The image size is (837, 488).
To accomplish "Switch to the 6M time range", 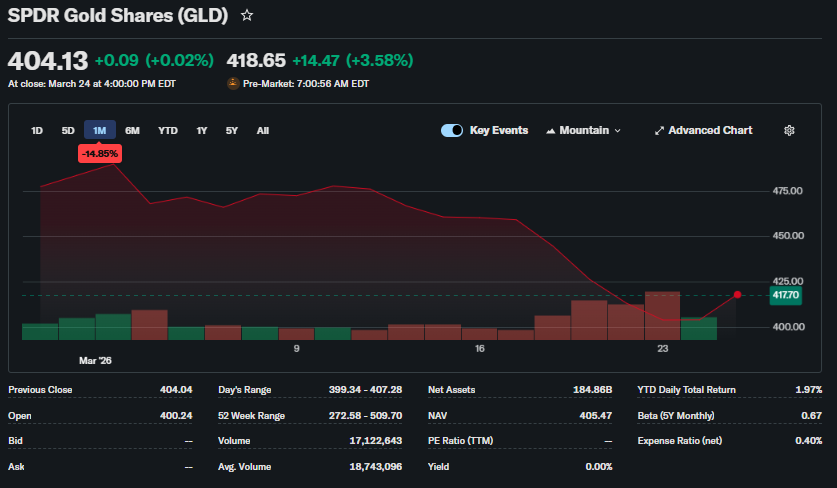I will pyautogui.click(x=132, y=131).
